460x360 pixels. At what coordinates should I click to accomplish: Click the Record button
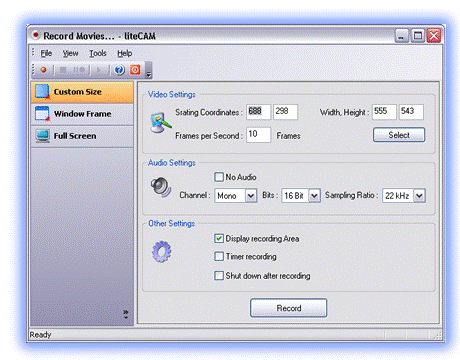pyautogui.click(x=288, y=308)
